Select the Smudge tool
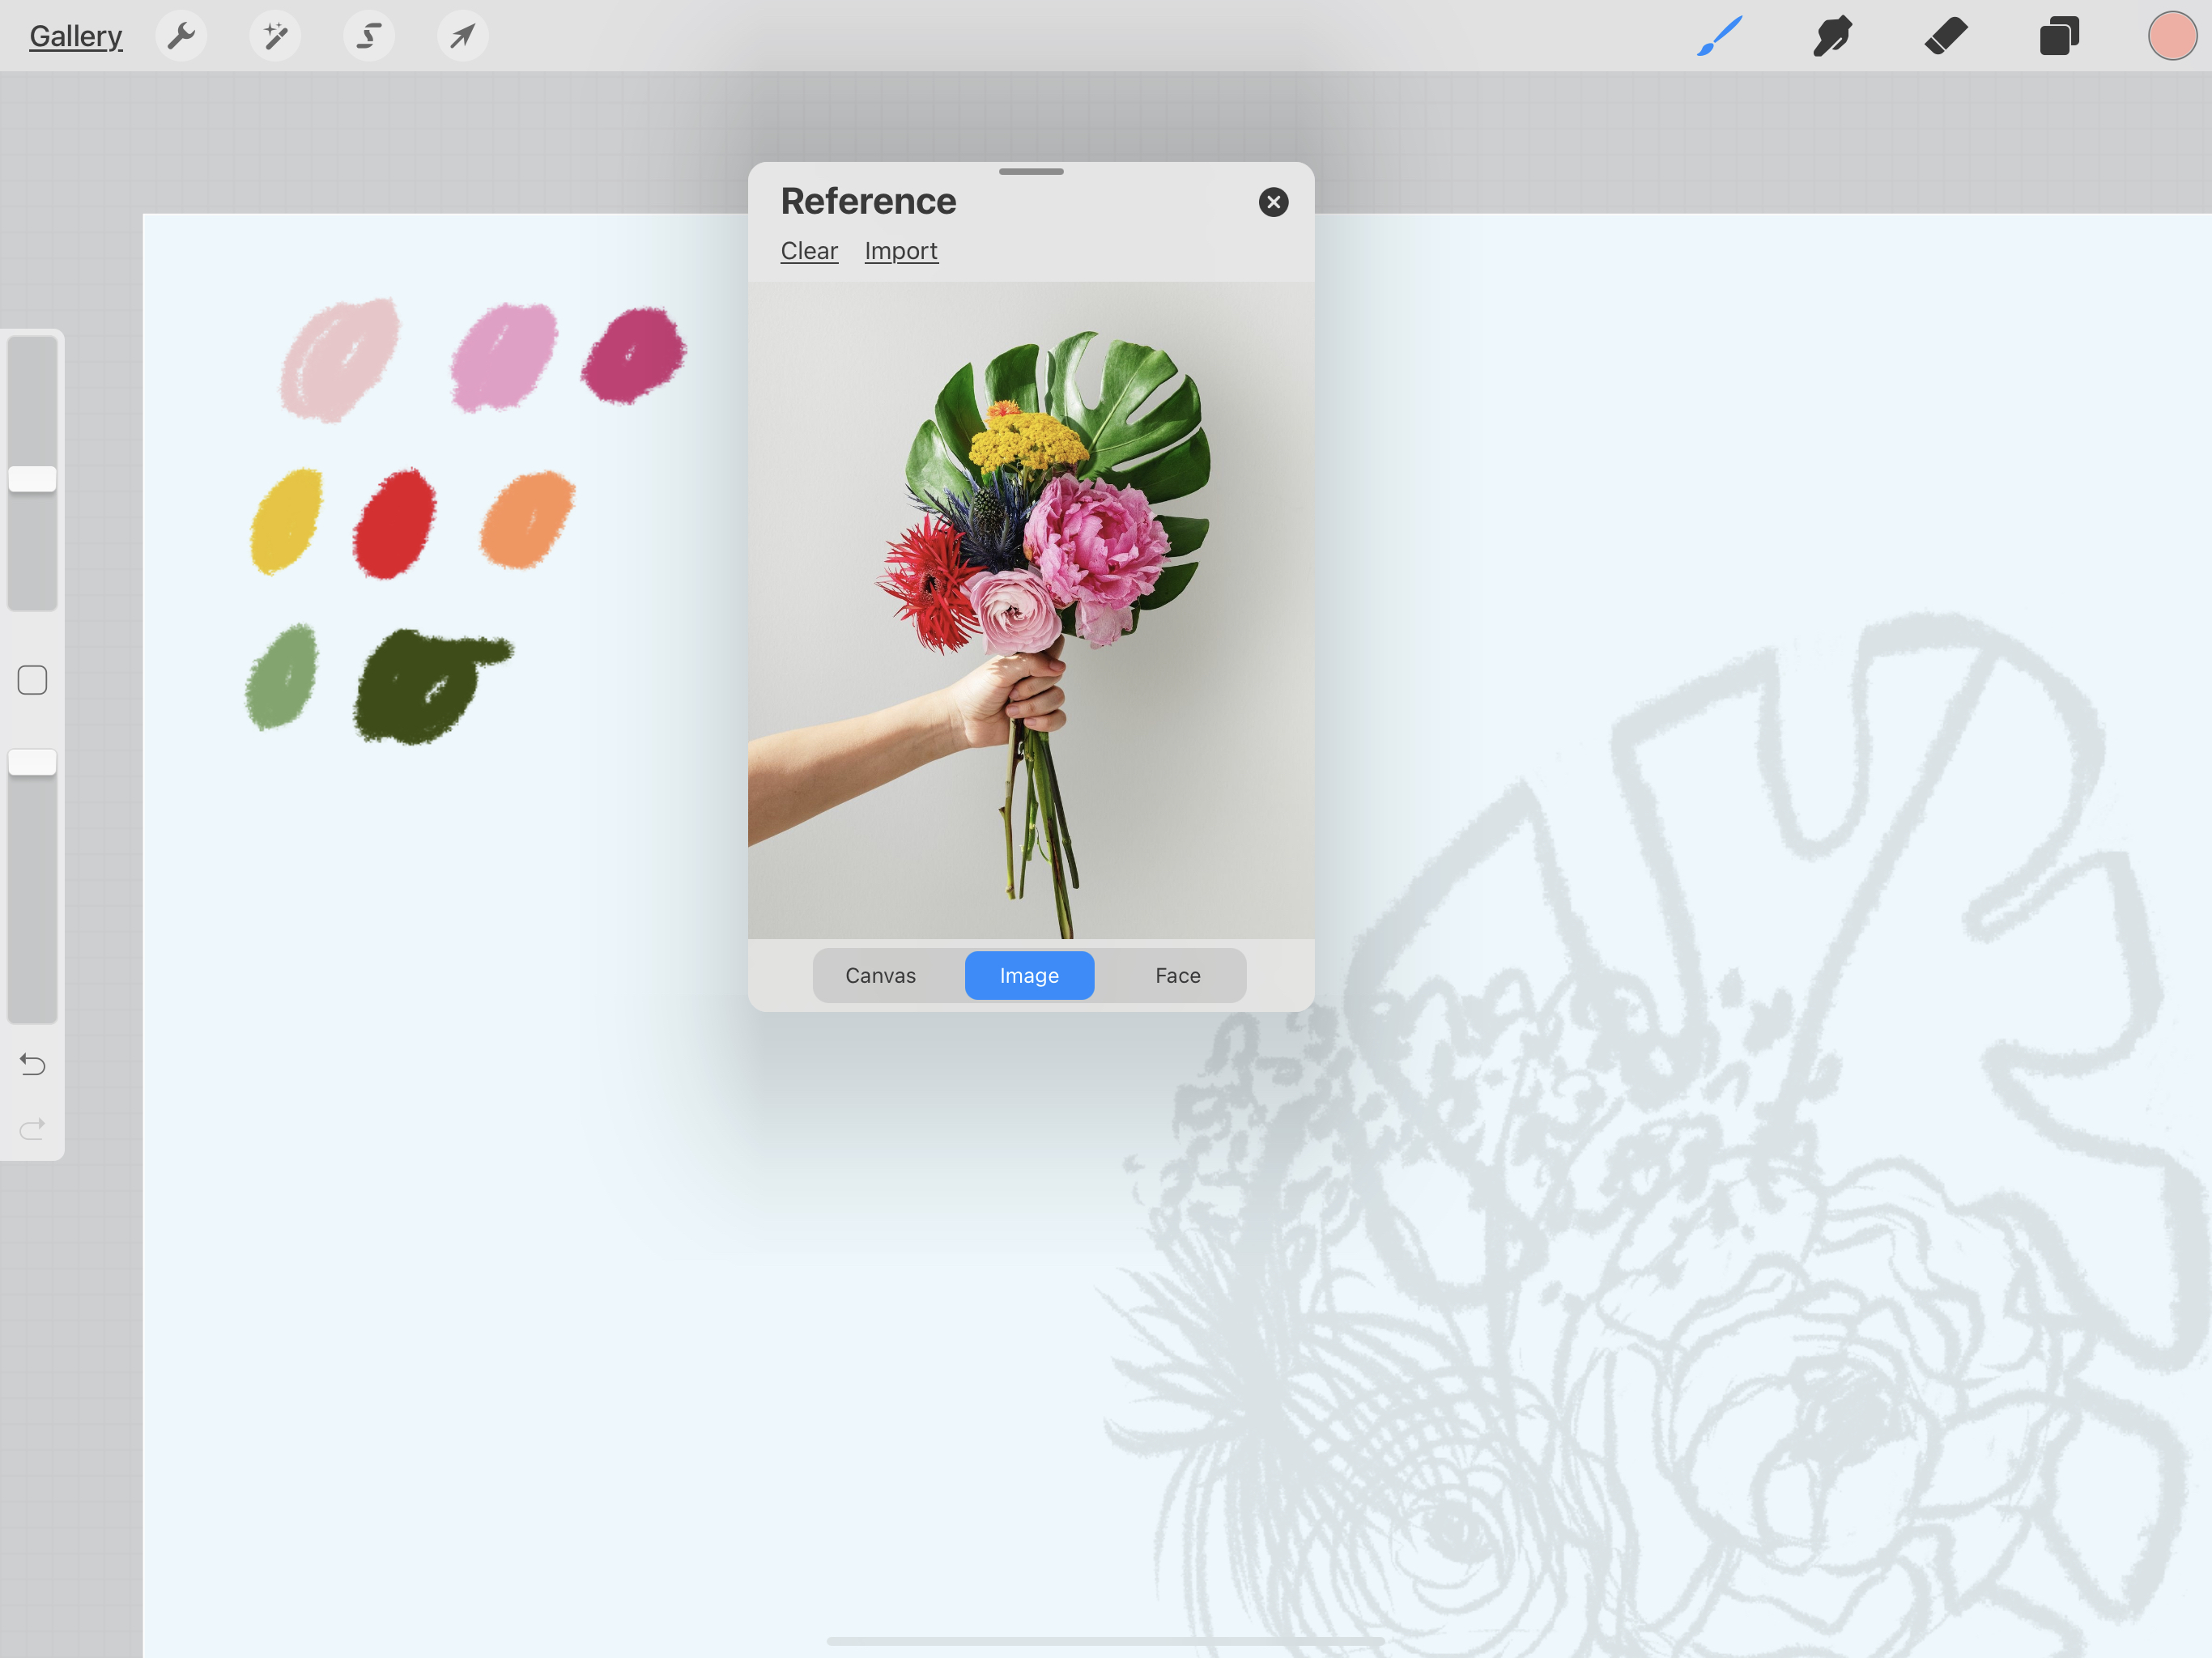Screen dimensions: 2212x1658 [x=1832, y=36]
